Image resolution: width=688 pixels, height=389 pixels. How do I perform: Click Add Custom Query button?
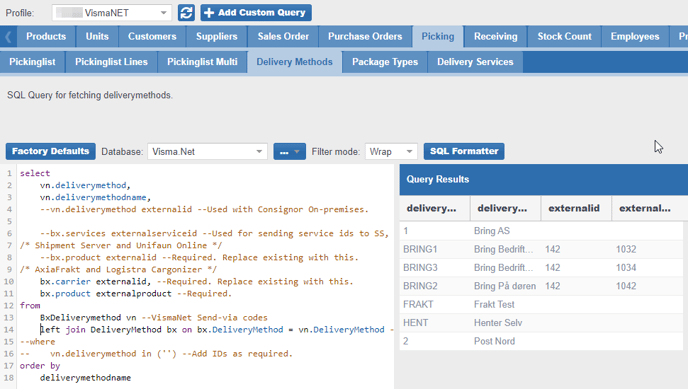pyautogui.click(x=256, y=13)
